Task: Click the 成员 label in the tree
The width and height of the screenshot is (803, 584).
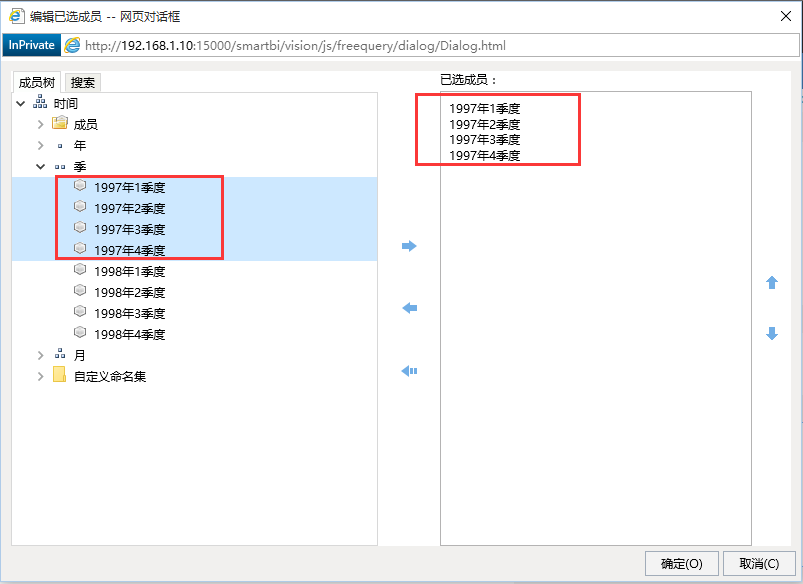Action: pyautogui.click(x=86, y=125)
